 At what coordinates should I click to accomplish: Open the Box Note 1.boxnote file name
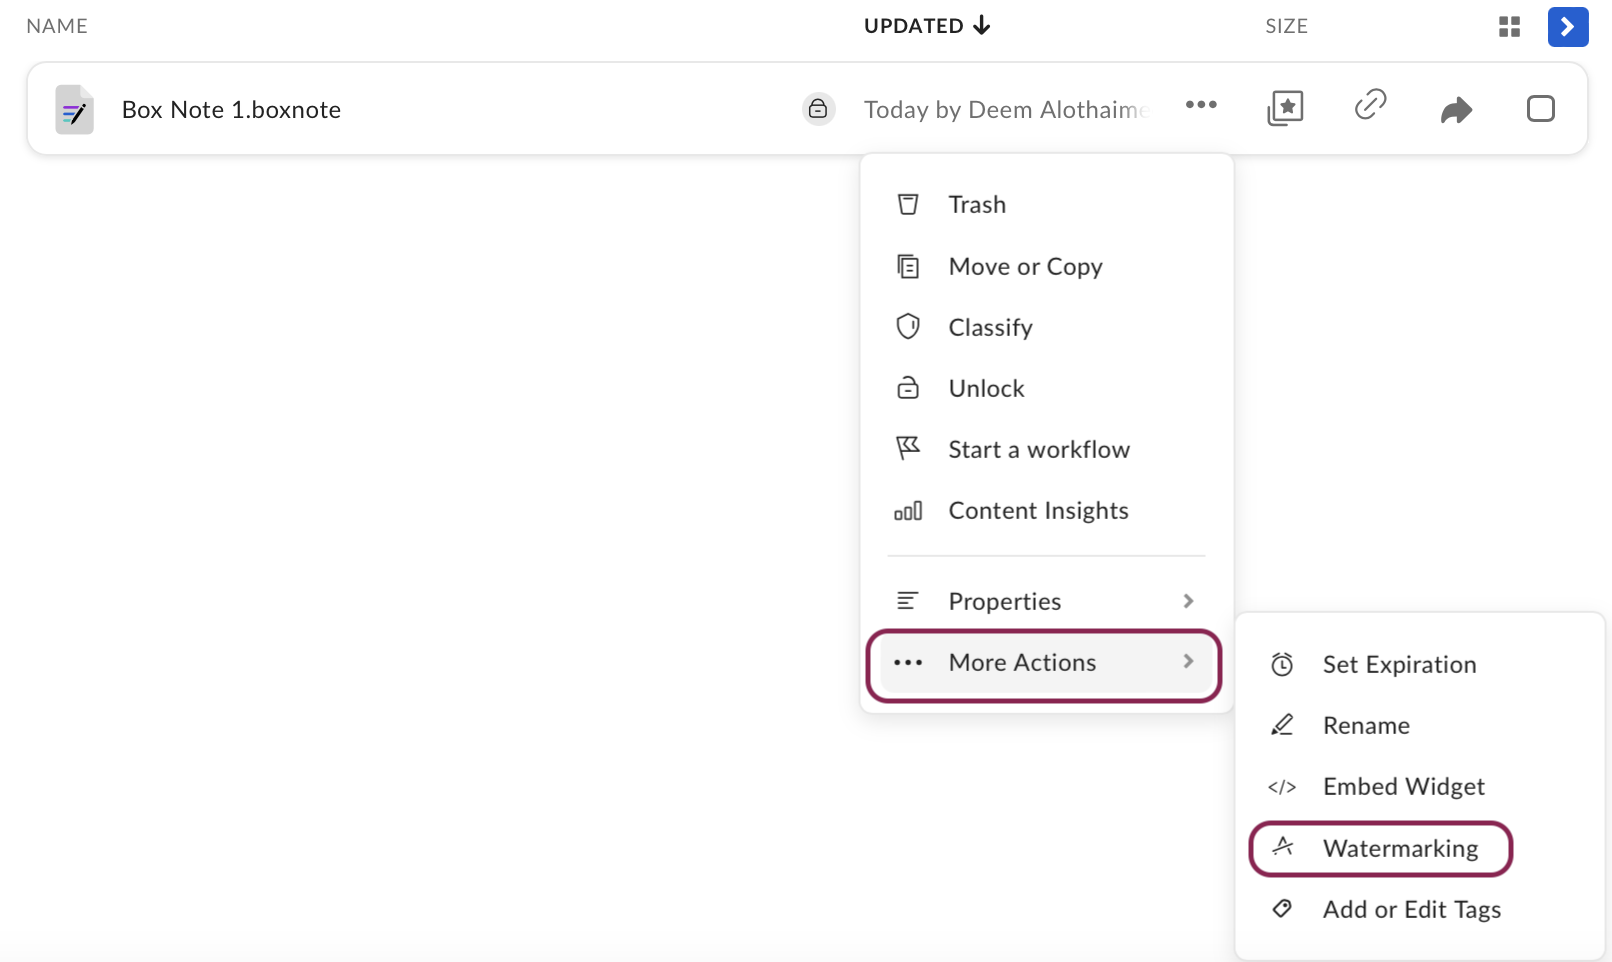pos(231,110)
